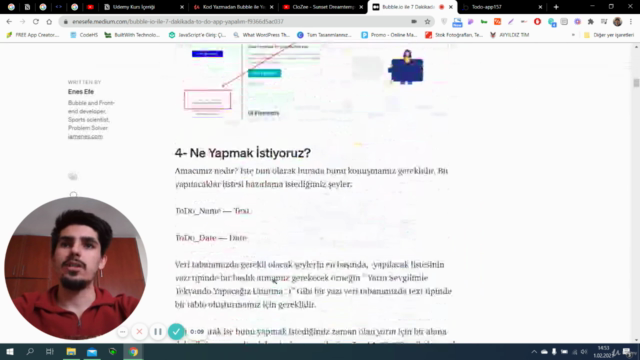The height and width of the screenshot is (360, 640).
Task: Bookmark this page with the star icon
Action: point(427,22)
